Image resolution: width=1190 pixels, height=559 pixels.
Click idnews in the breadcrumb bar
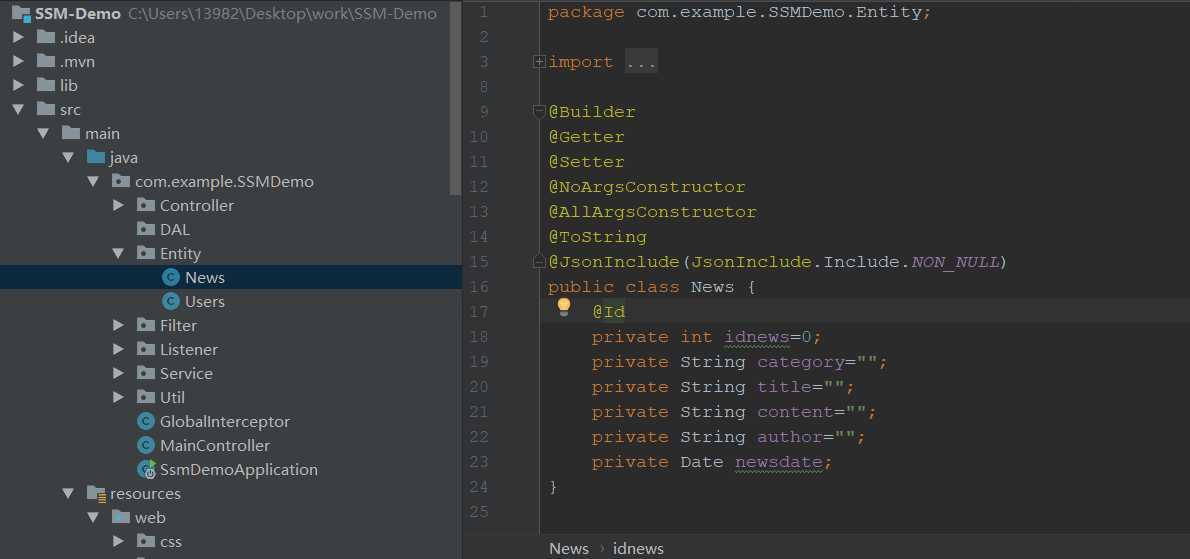point(638,548)
